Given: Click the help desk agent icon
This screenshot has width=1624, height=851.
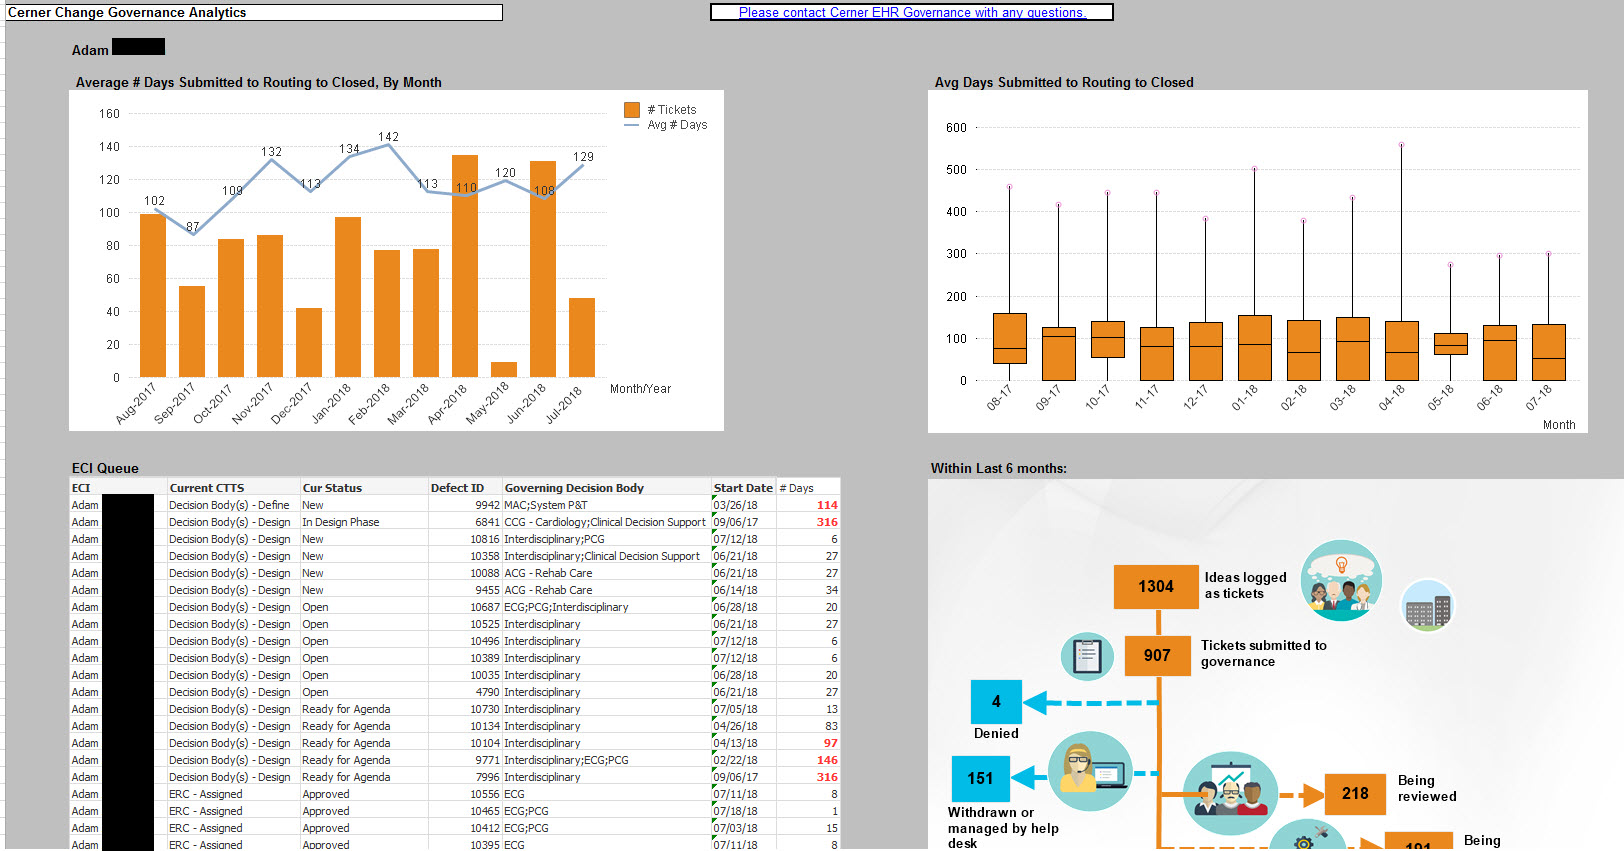Looking at the screenshot, I should pos(1090,771).
